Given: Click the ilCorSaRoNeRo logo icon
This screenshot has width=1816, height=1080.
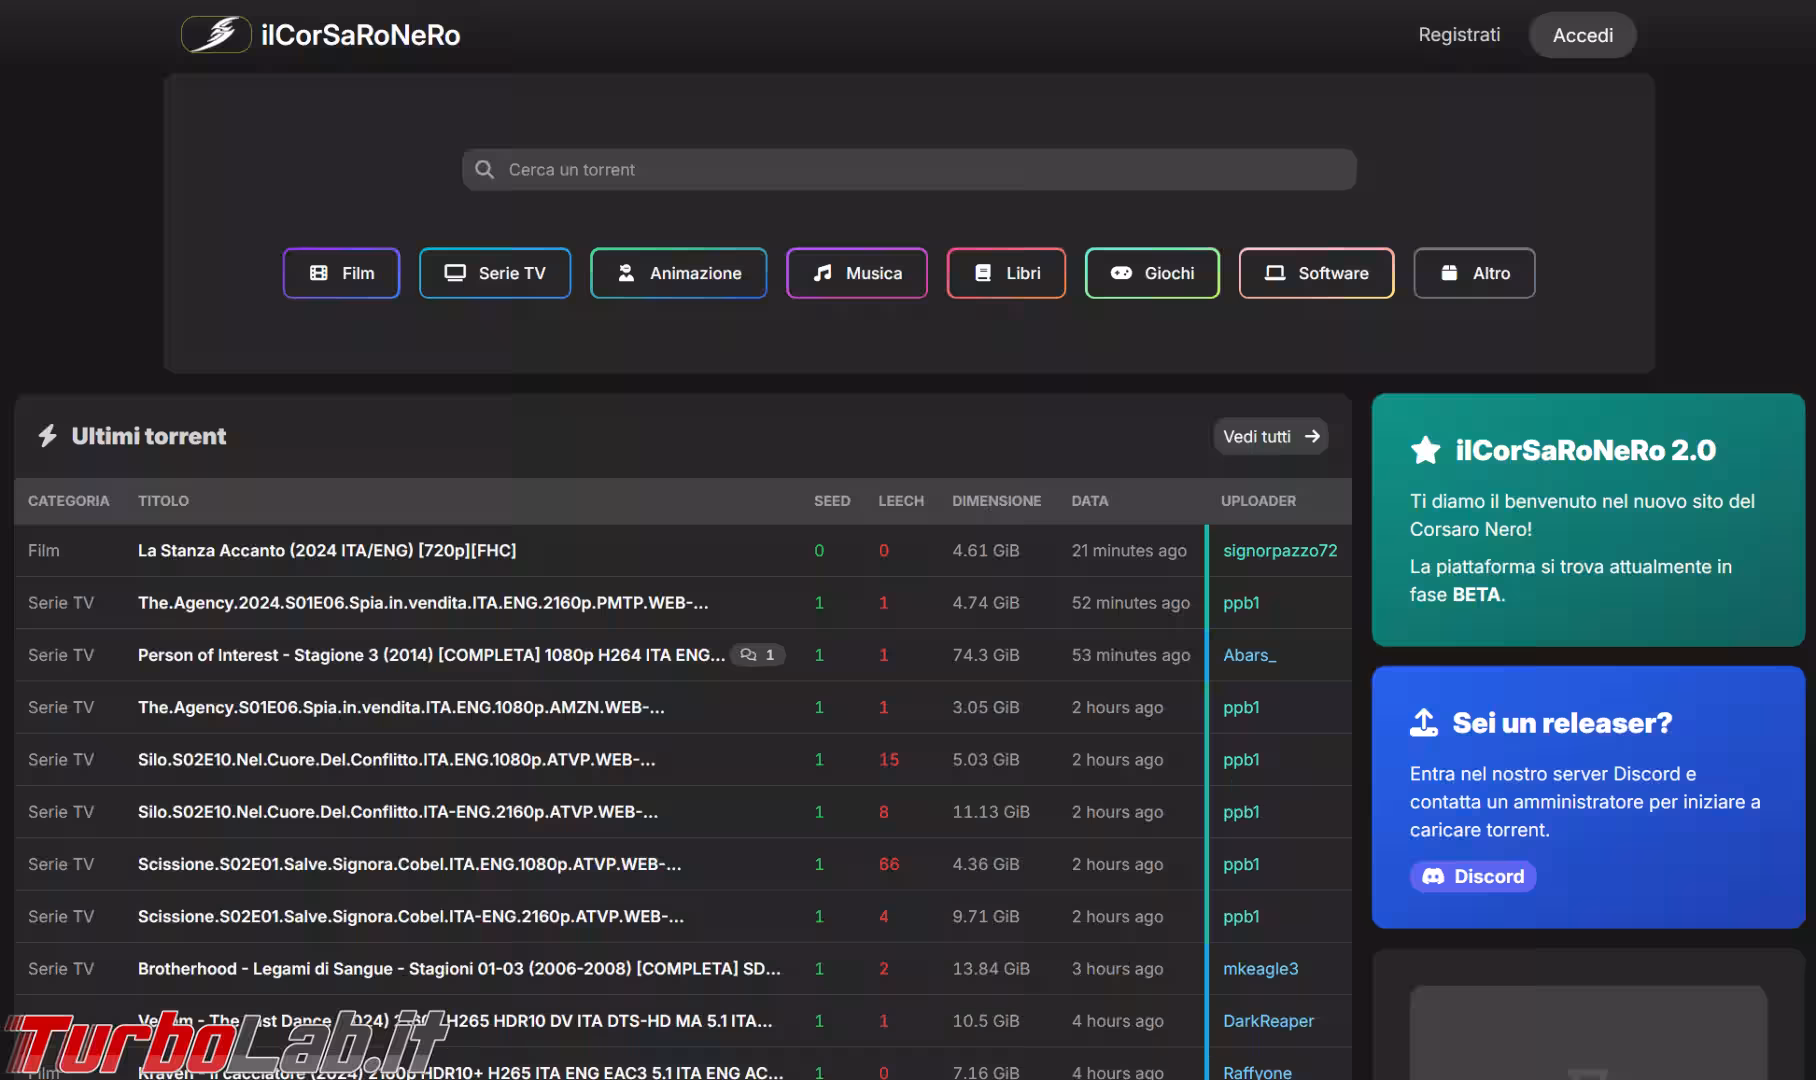Looking at the screenshot, I should tap(216, 35).
